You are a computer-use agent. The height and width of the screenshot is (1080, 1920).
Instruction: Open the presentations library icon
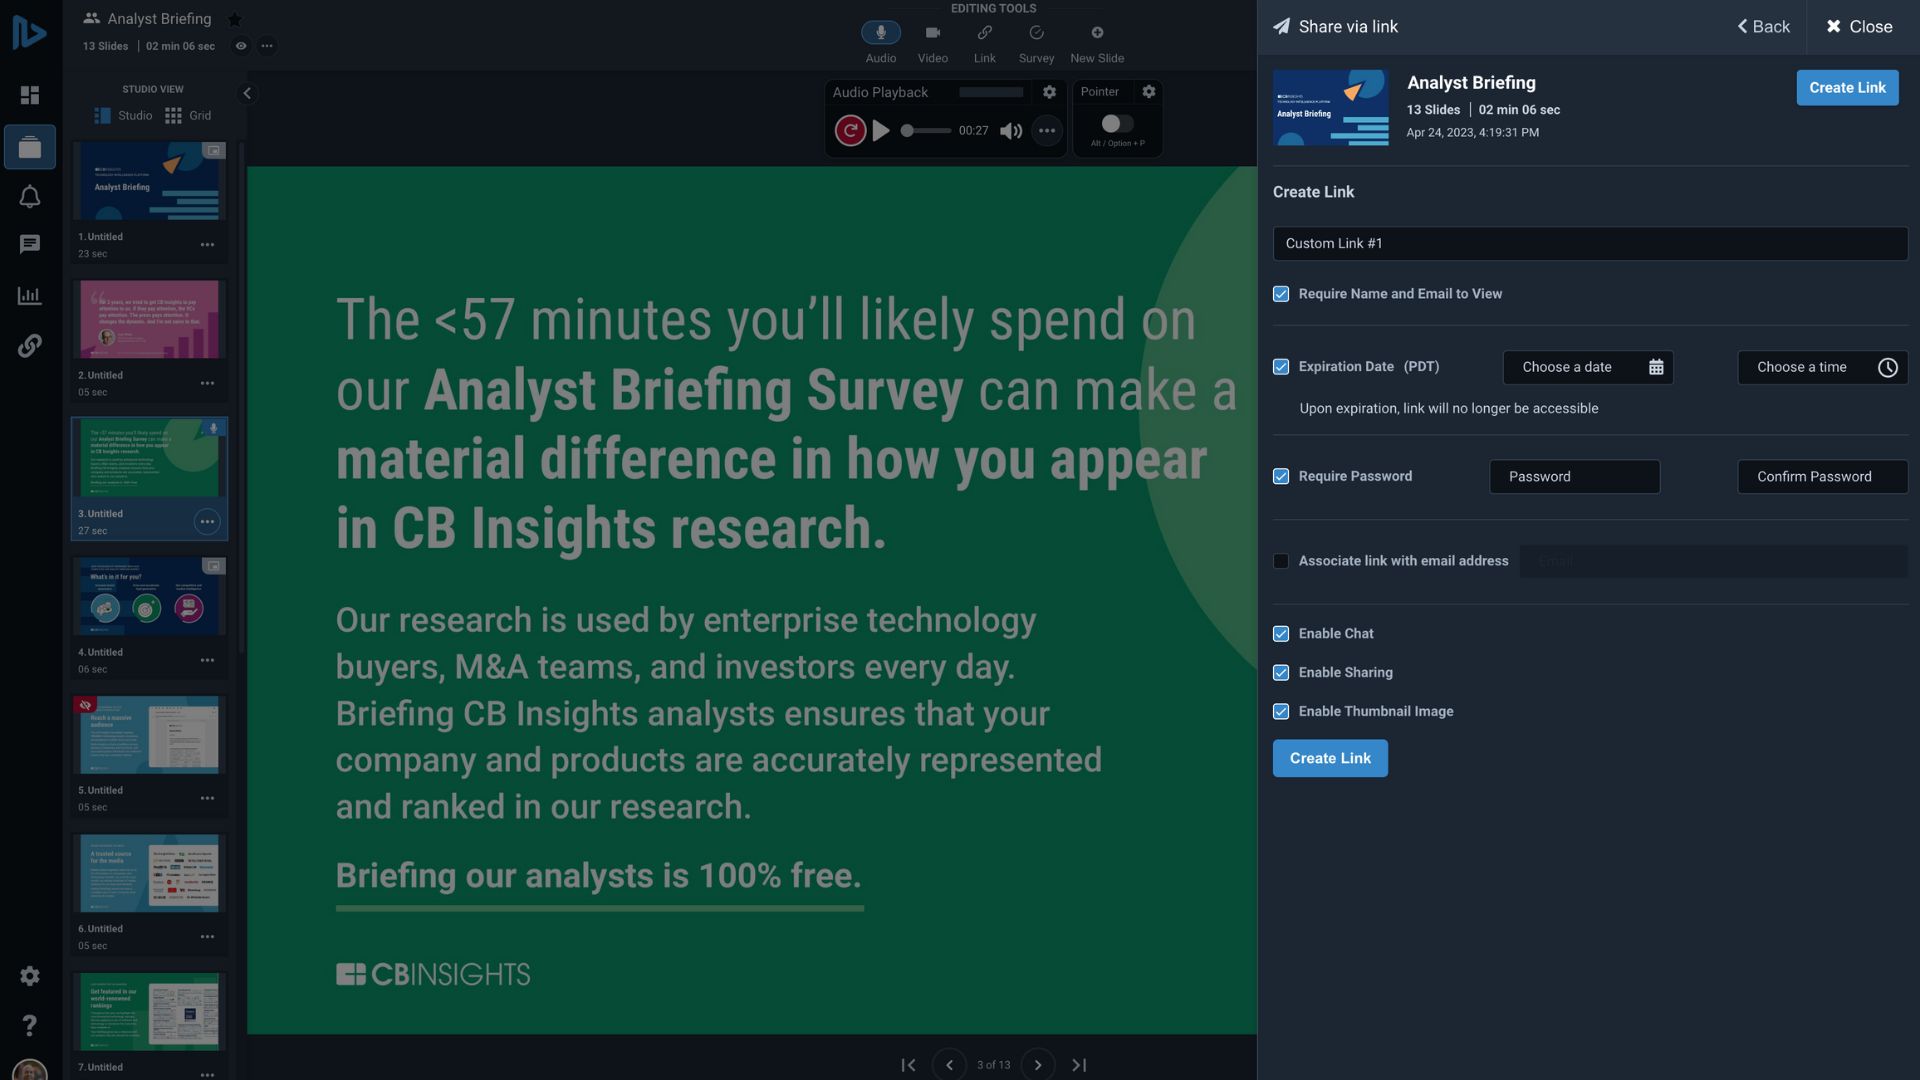(x=30, y=147)
